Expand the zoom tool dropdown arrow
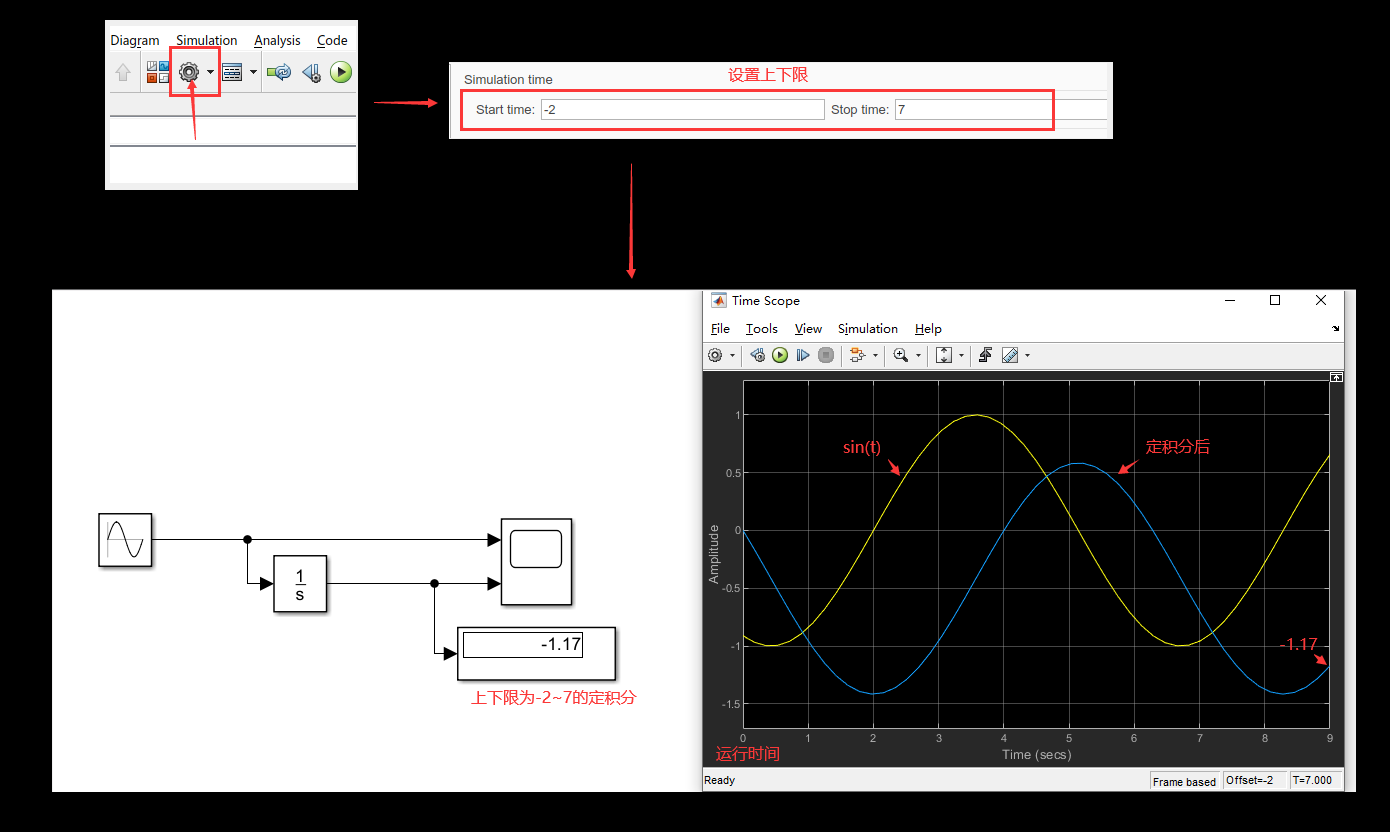1390x832 pixels. [918, 355]
